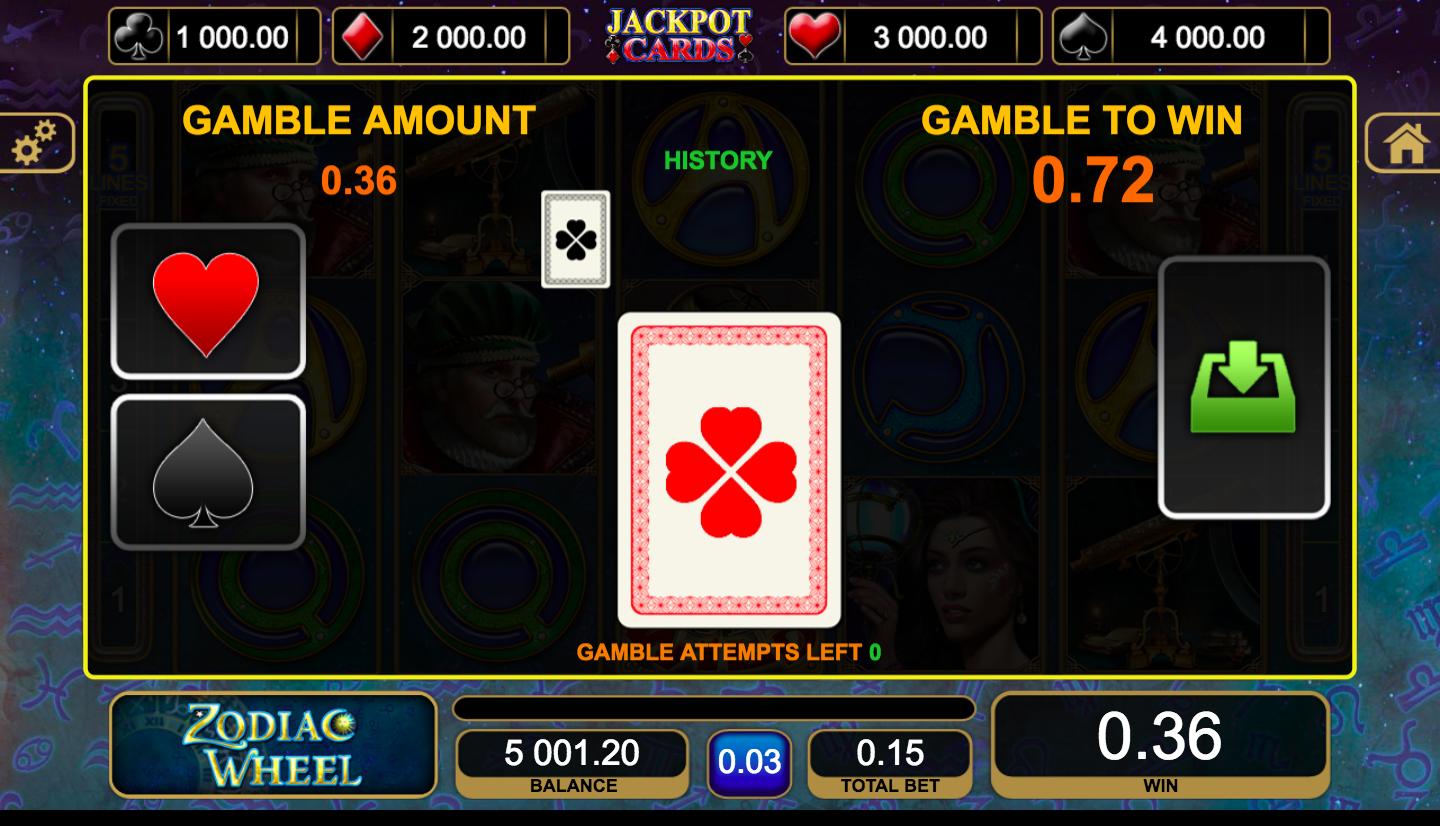Click the 0.36 win display
Image resolution: width=1440 pixels, height=826 pixels.
1160,746
